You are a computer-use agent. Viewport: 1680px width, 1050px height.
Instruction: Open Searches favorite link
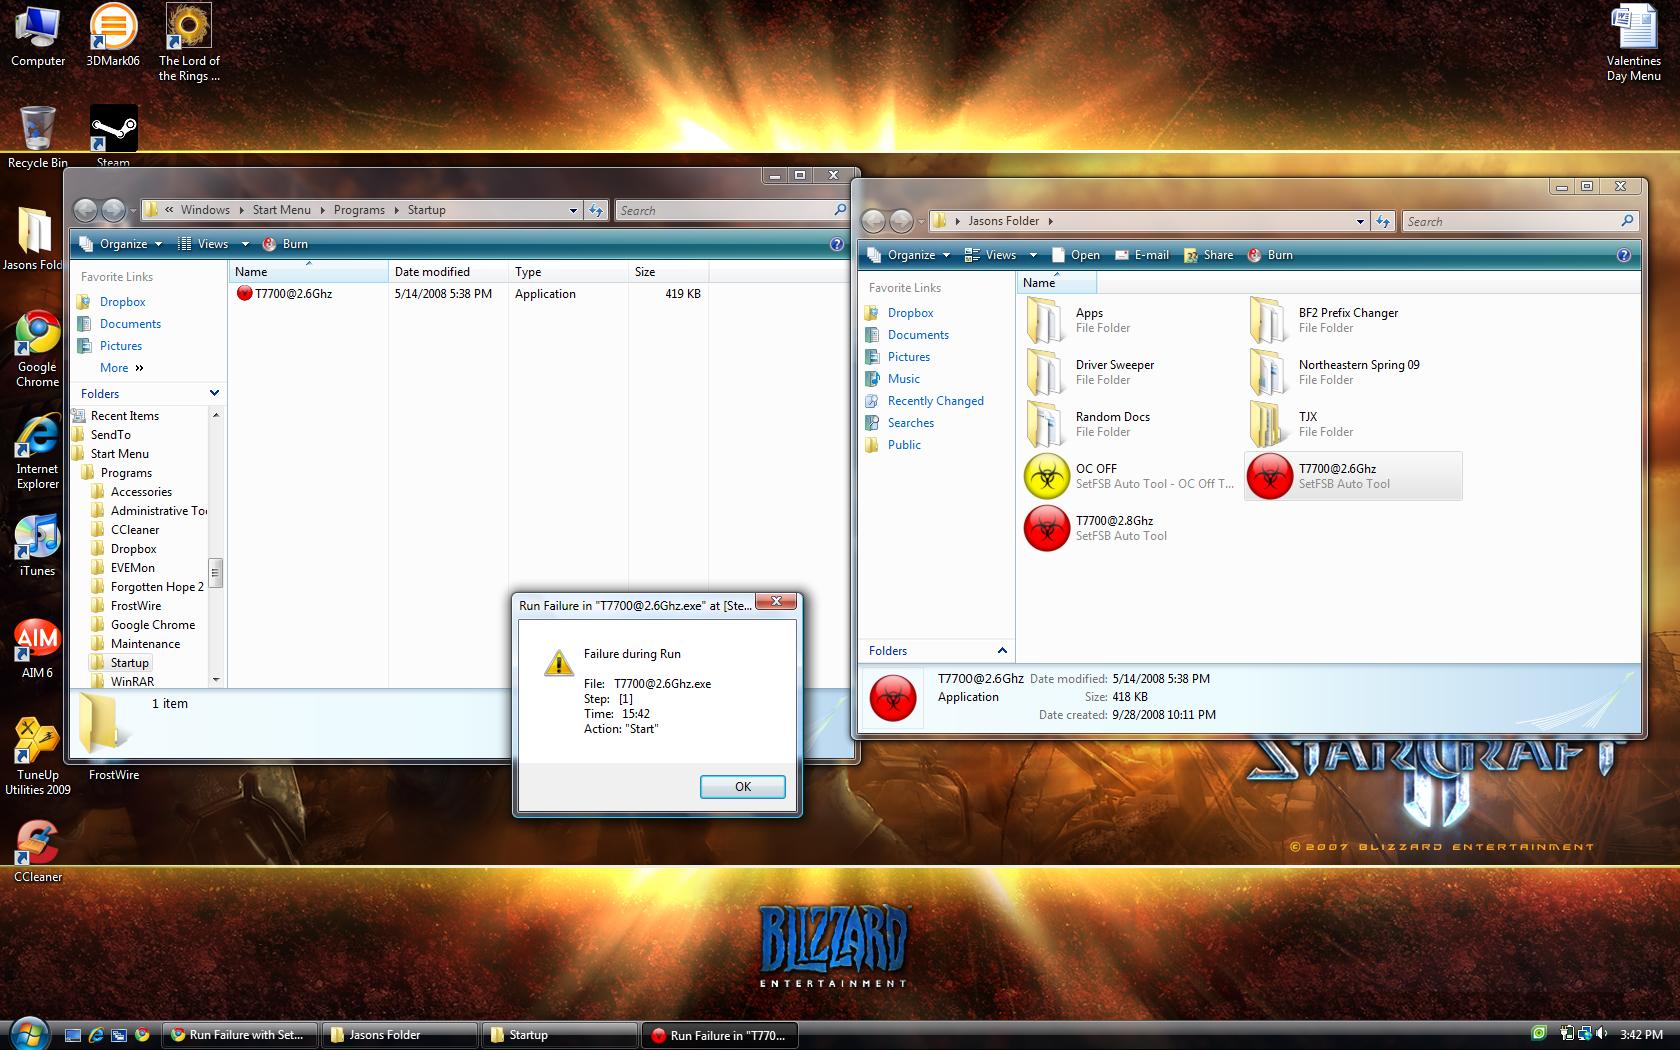(x=910, y=423)
